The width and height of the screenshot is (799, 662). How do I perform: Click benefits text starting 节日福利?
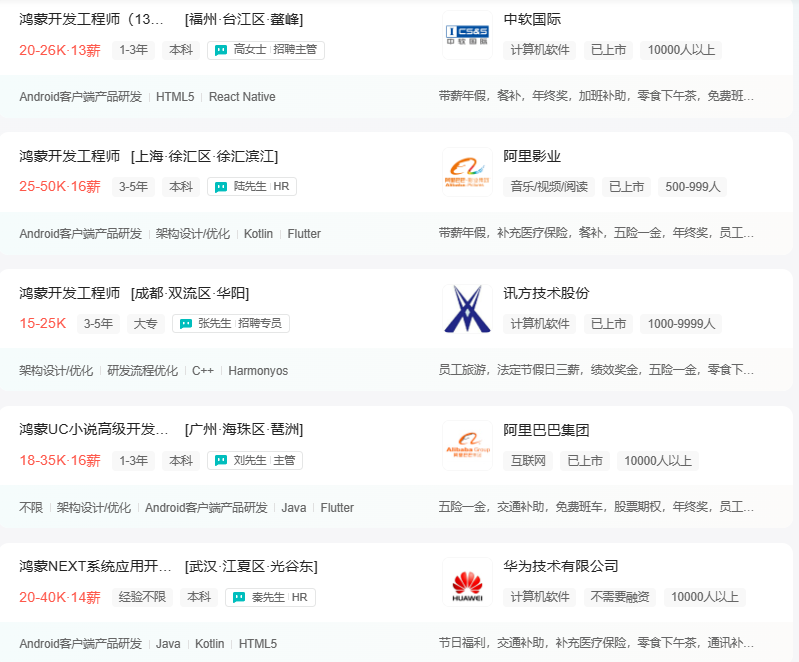(x=596, y=643)
